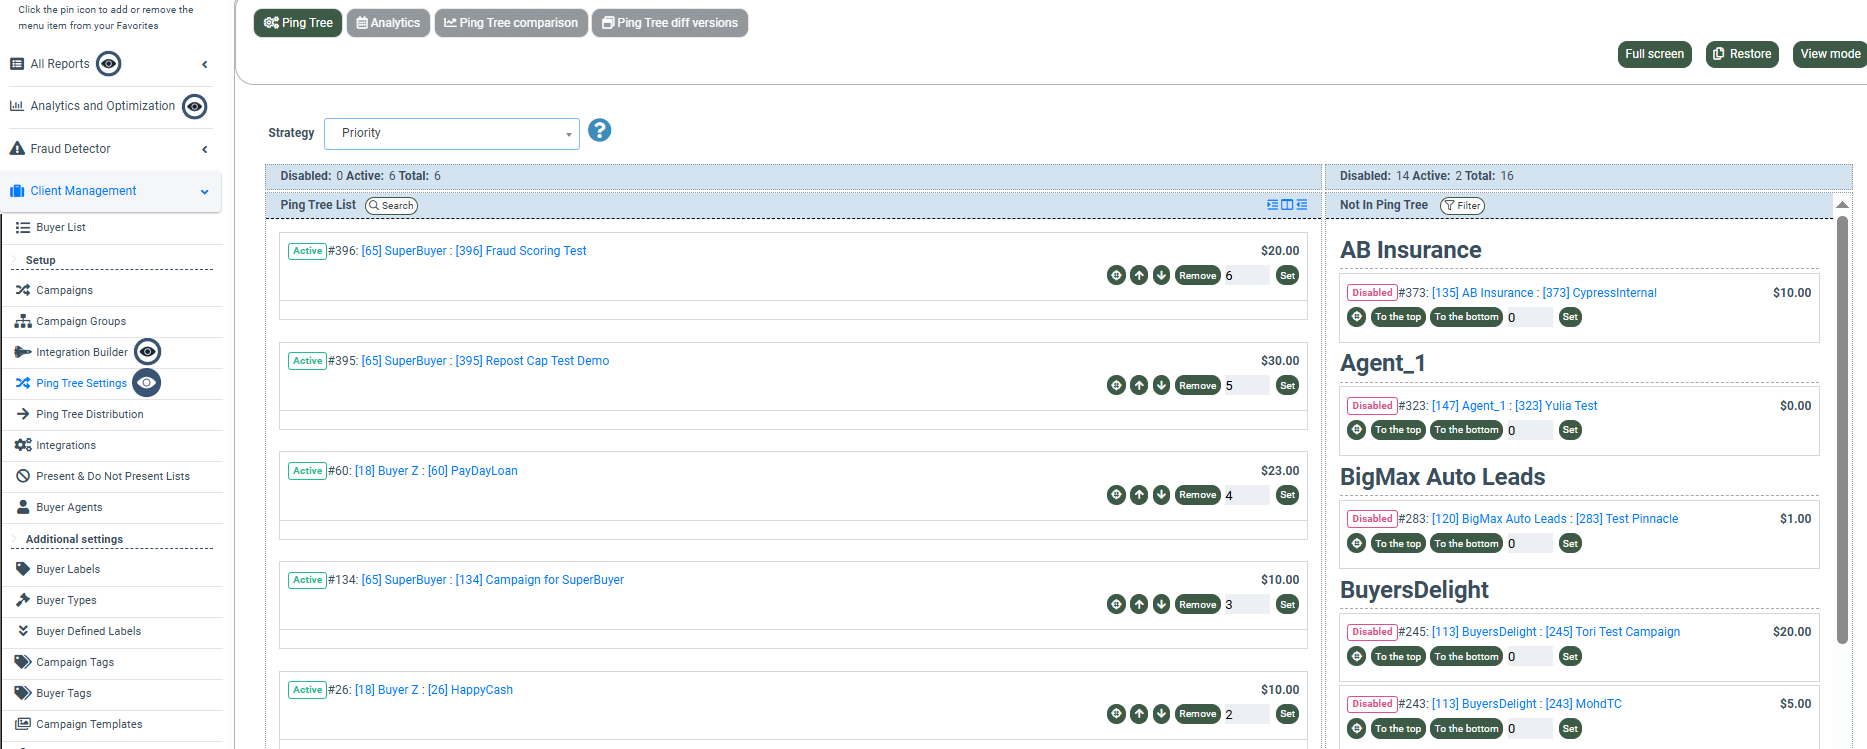Click priority input field on Fraud Scoring Test row
This screenshot has height=749, width=1867.
pos(1246,275)
